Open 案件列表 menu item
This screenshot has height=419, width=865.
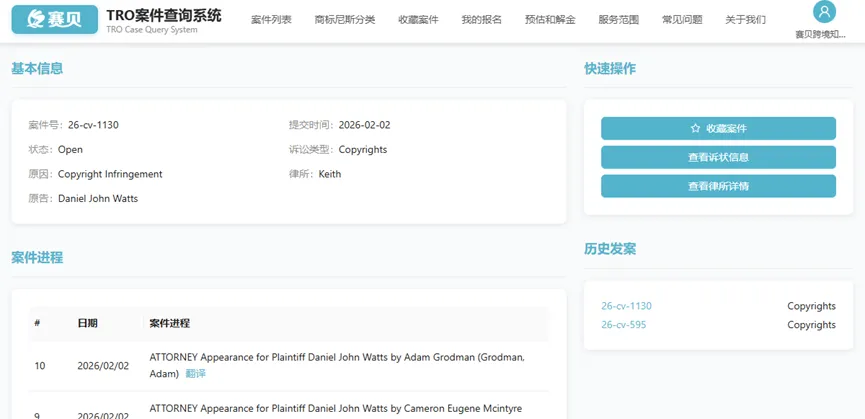(x=271, y=20)
